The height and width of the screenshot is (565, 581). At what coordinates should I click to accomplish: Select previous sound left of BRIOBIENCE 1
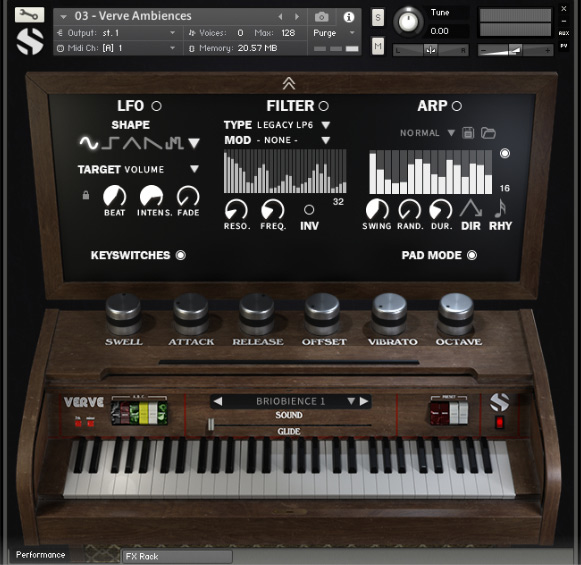pos(218,401)
